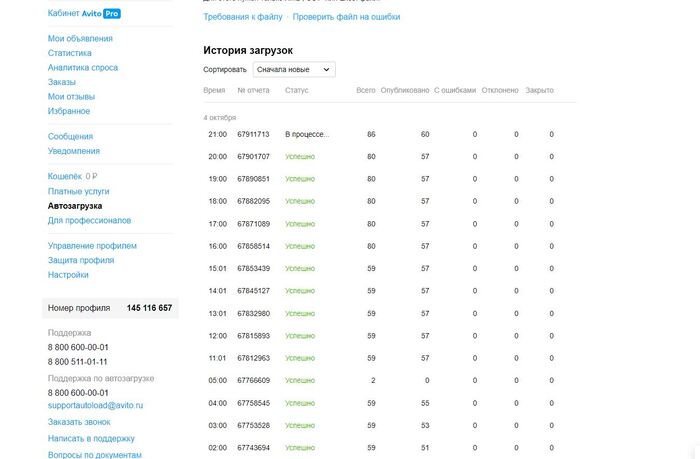Open Кабинет Avito Pro link
This screenshot has width=700, height=459.
(x=84, y=13)
